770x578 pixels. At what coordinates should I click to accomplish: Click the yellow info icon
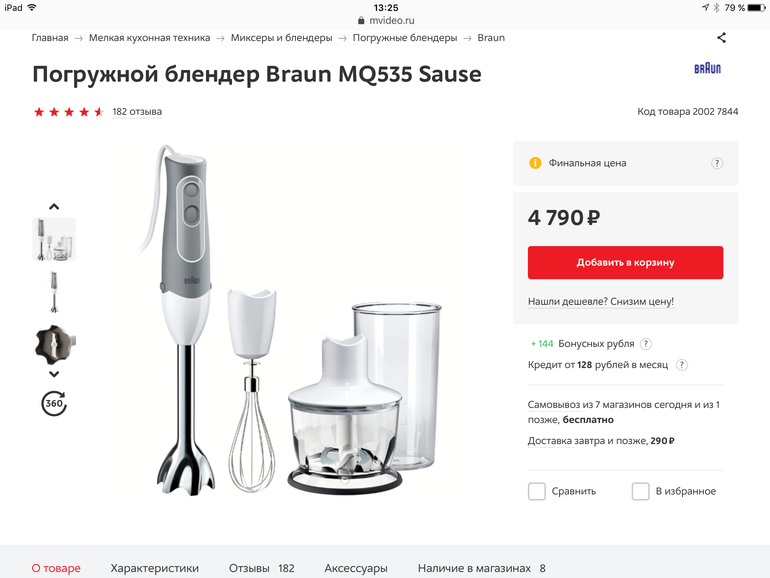(x=535, y=163)
